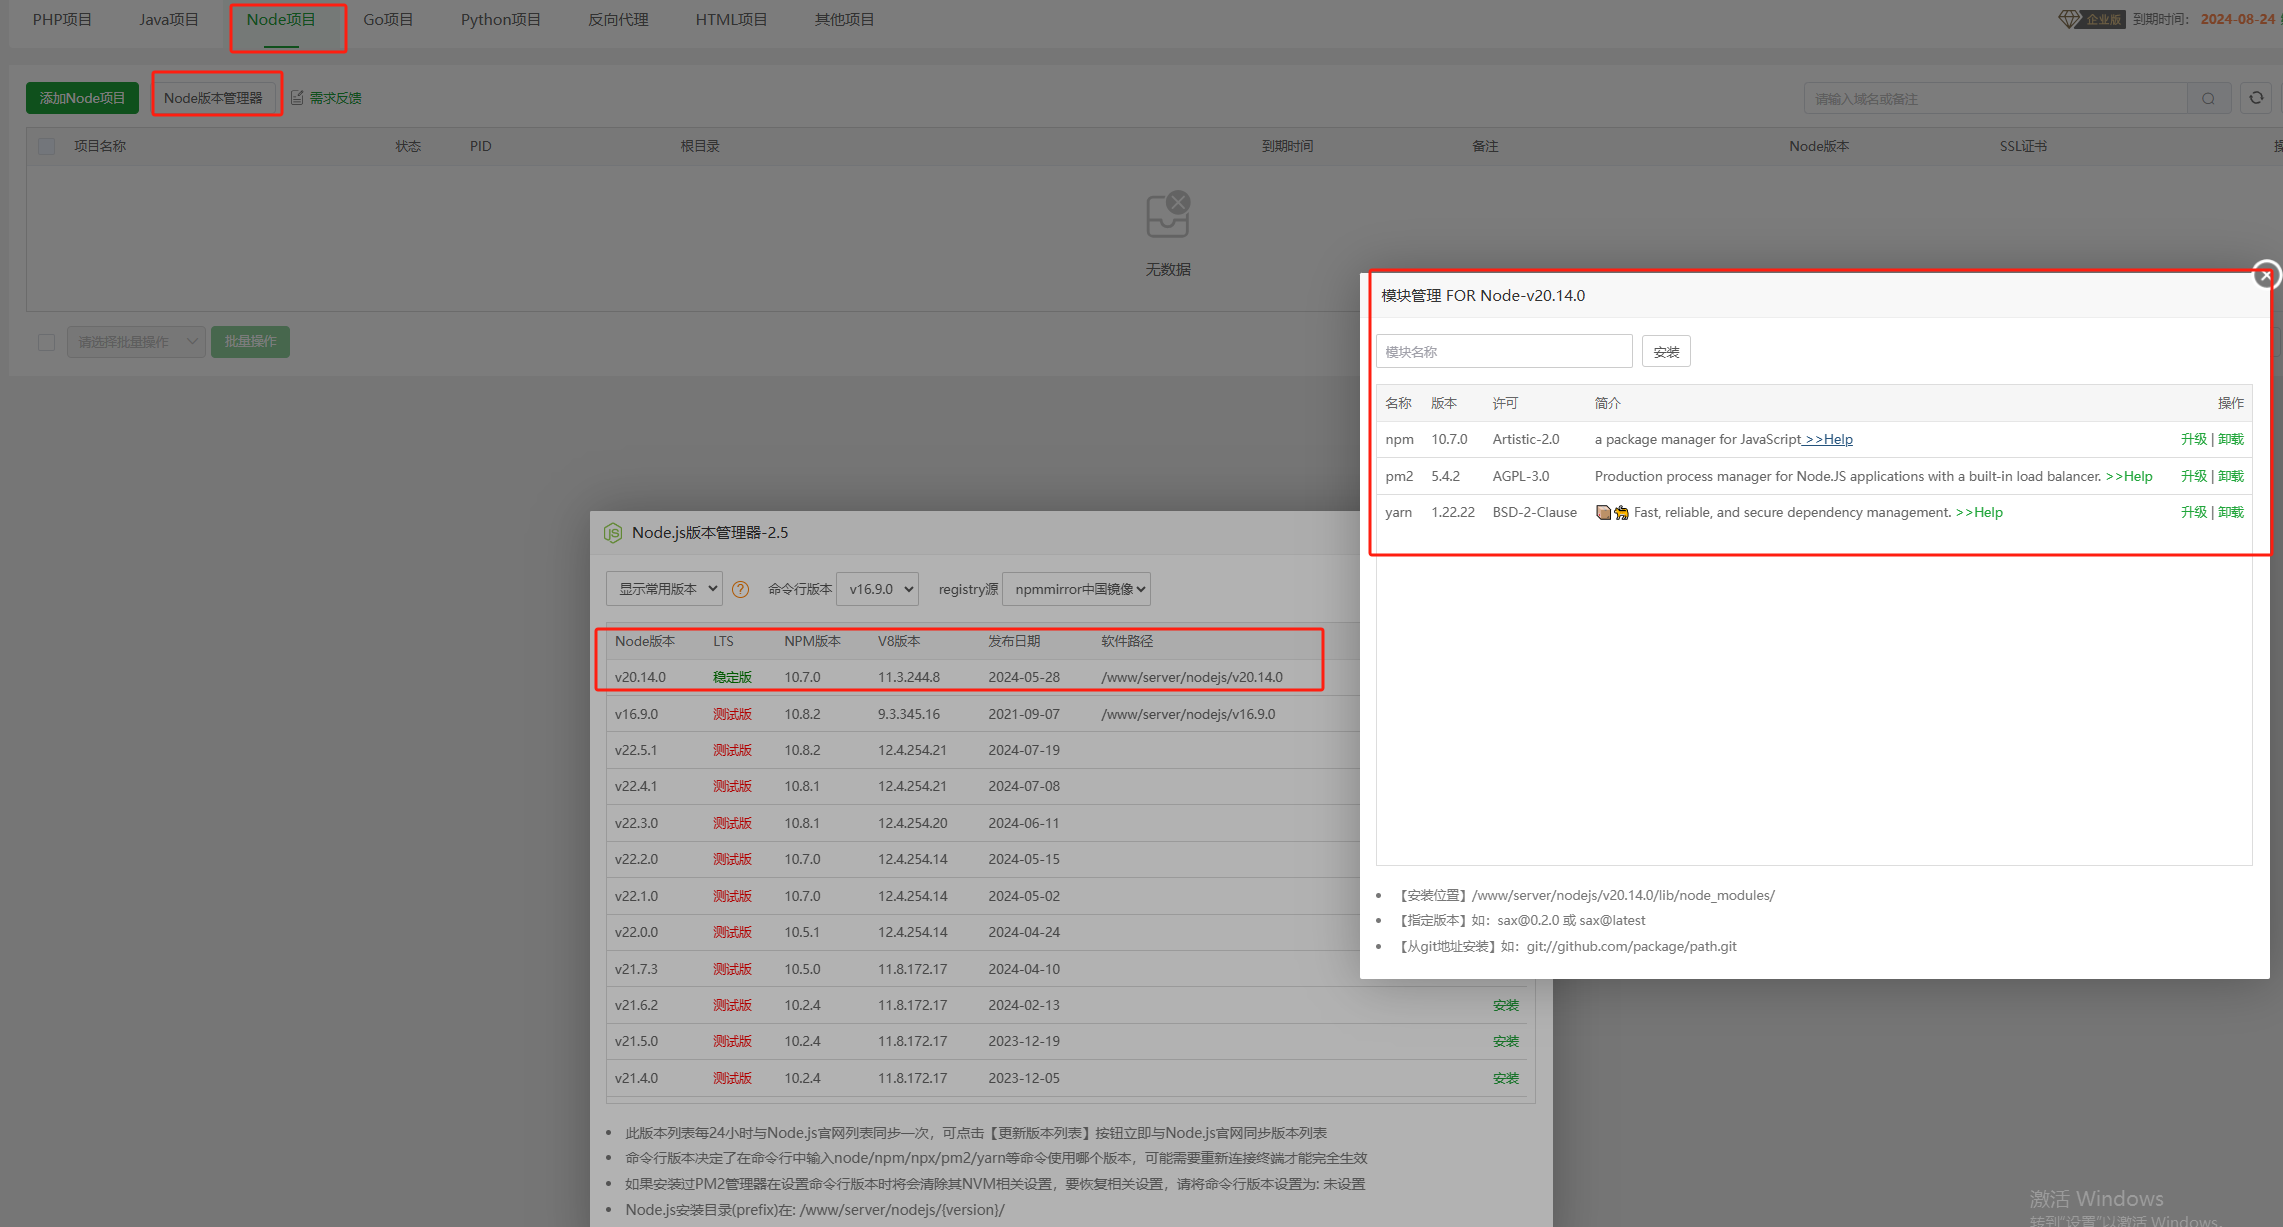Image resolution: width=2283 pixels, height=1227 pixels.
Task: Close the module management dialog
Action: pos(2266,275)
